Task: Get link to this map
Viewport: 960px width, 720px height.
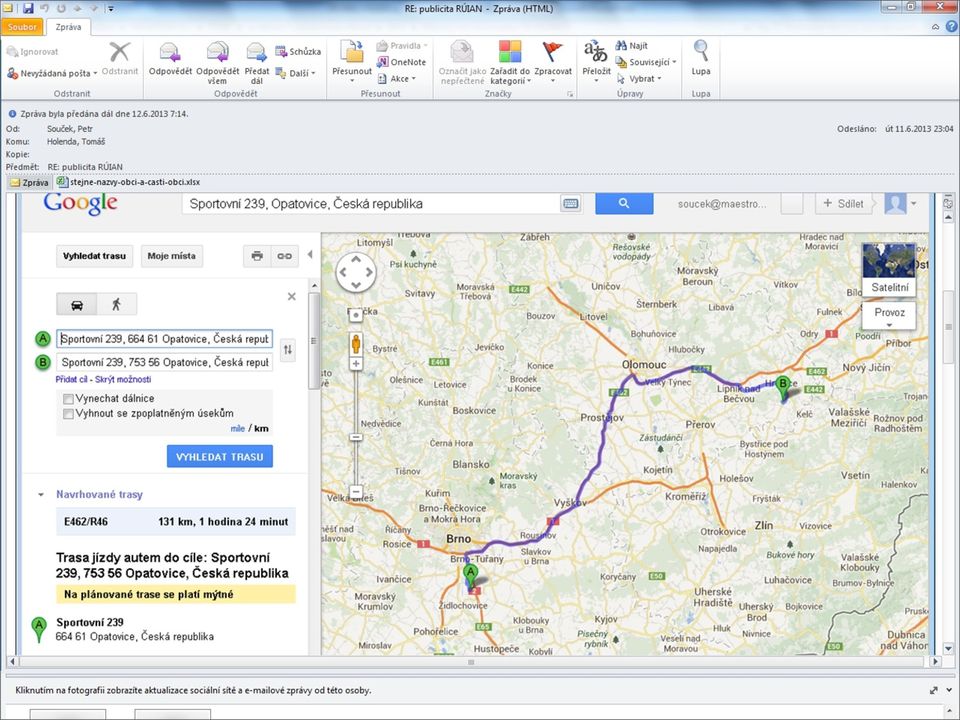Action: coord(285,256)
